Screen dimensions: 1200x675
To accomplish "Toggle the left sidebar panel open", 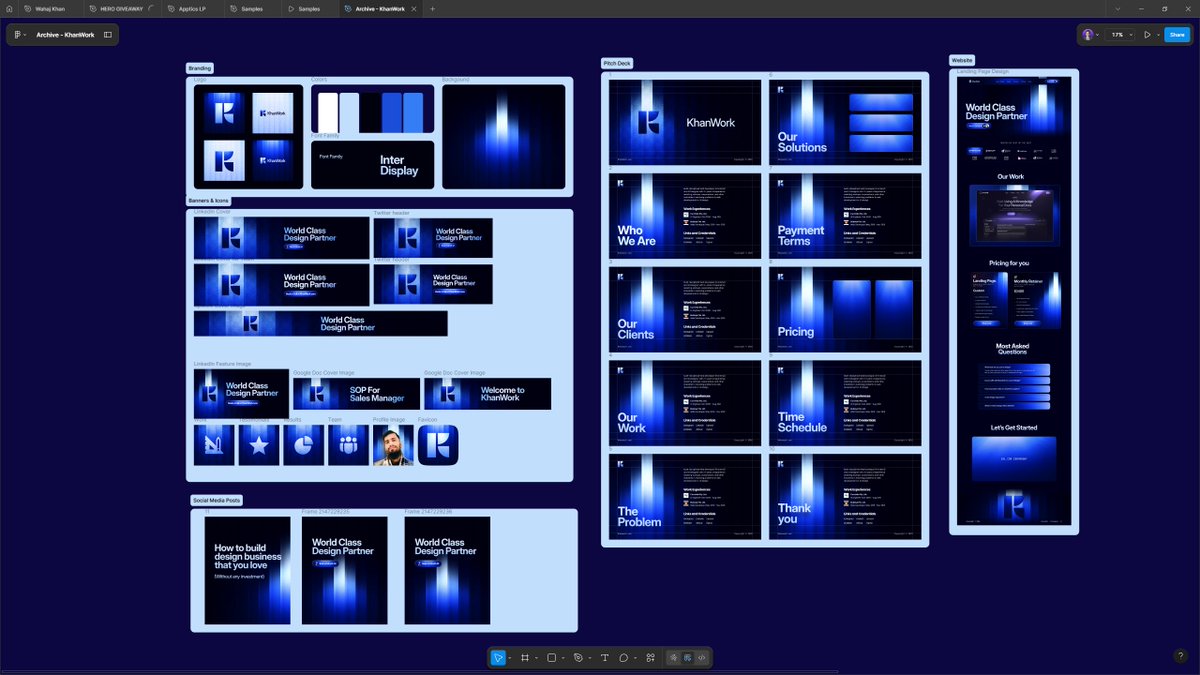I will [x=110, y=34].
